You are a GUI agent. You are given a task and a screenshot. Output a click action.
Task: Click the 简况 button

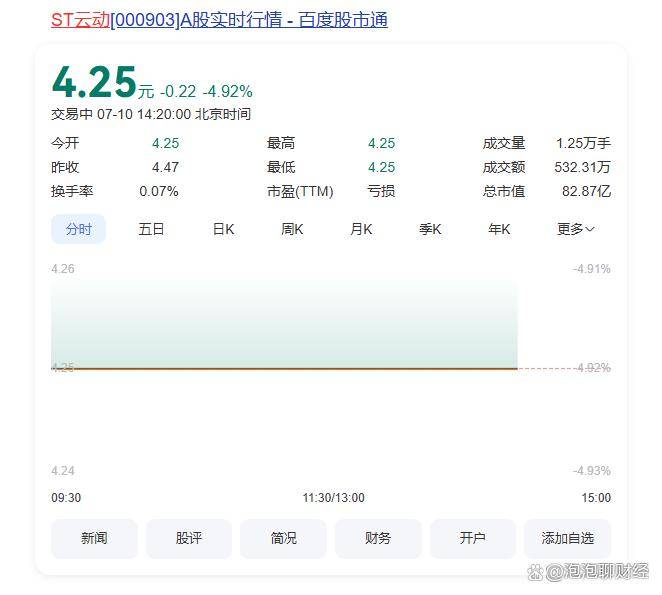tap(283, 538)
